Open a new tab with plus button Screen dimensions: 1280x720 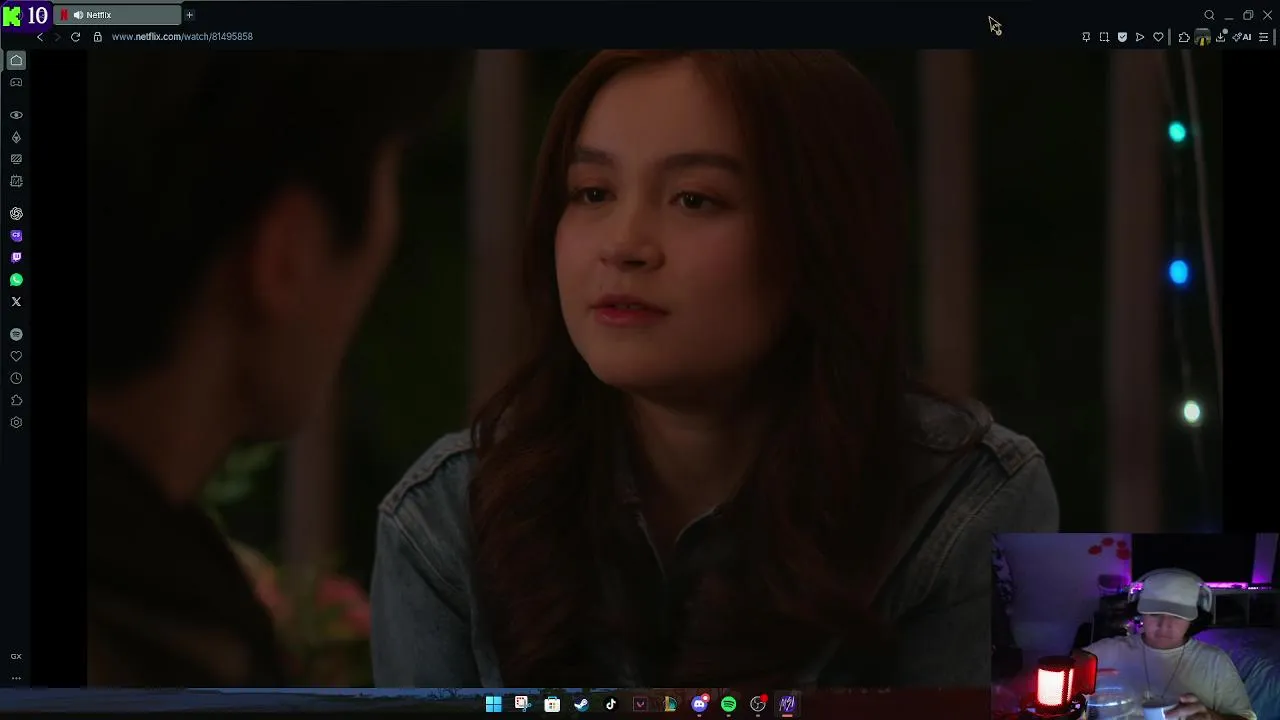[x=189, y=15]
